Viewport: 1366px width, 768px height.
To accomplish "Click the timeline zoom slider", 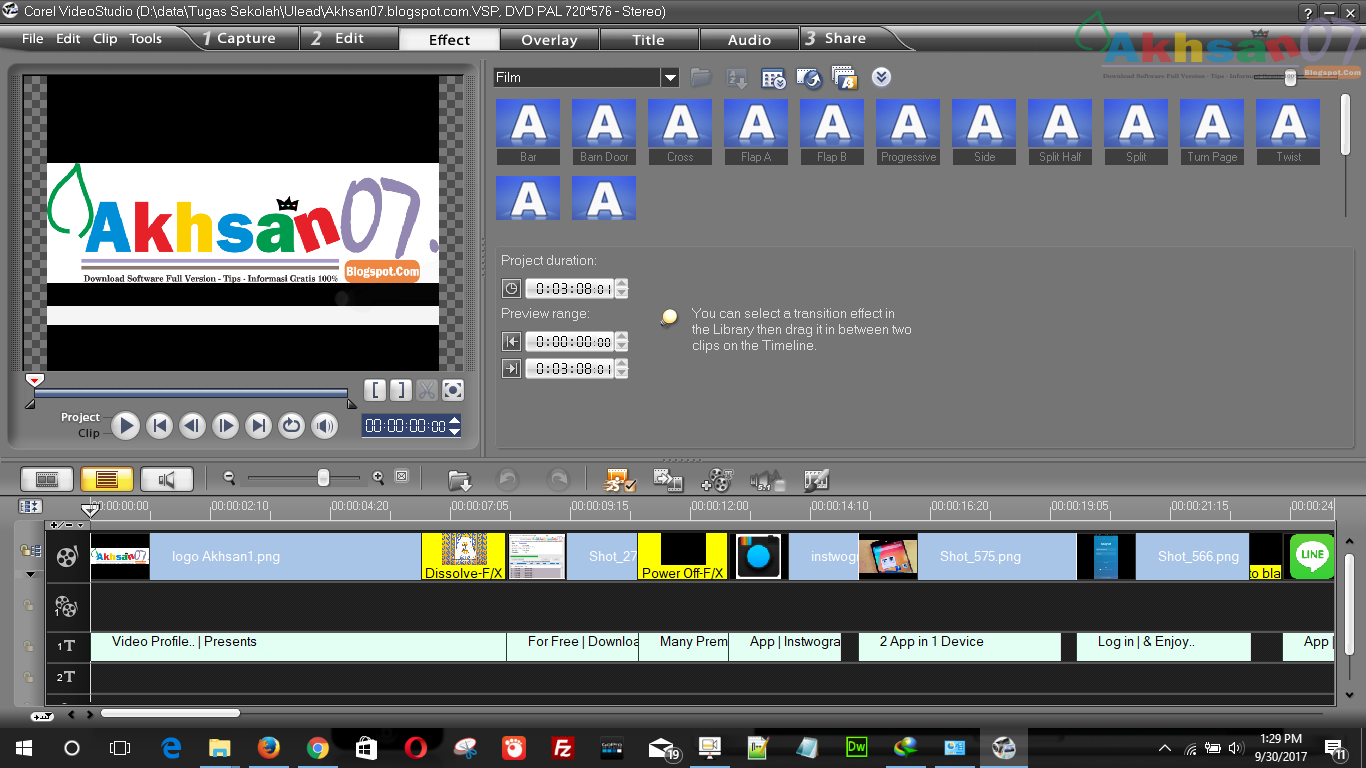I will (x=325, y=477).
